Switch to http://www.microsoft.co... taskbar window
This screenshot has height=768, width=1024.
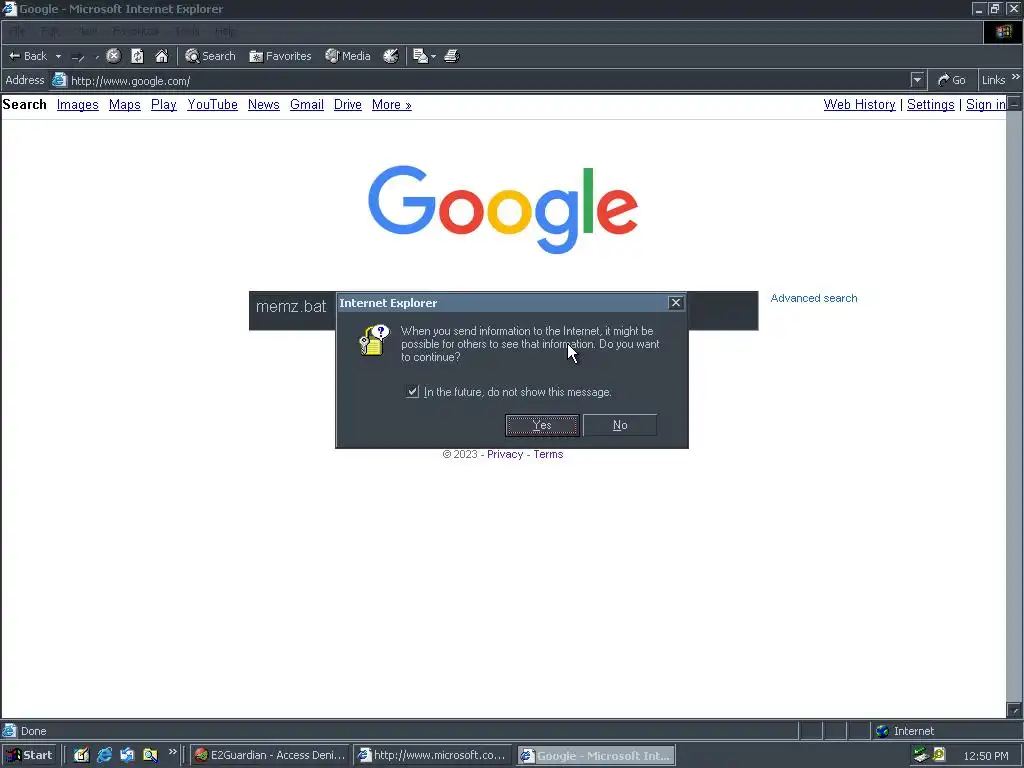coord(434,756)
